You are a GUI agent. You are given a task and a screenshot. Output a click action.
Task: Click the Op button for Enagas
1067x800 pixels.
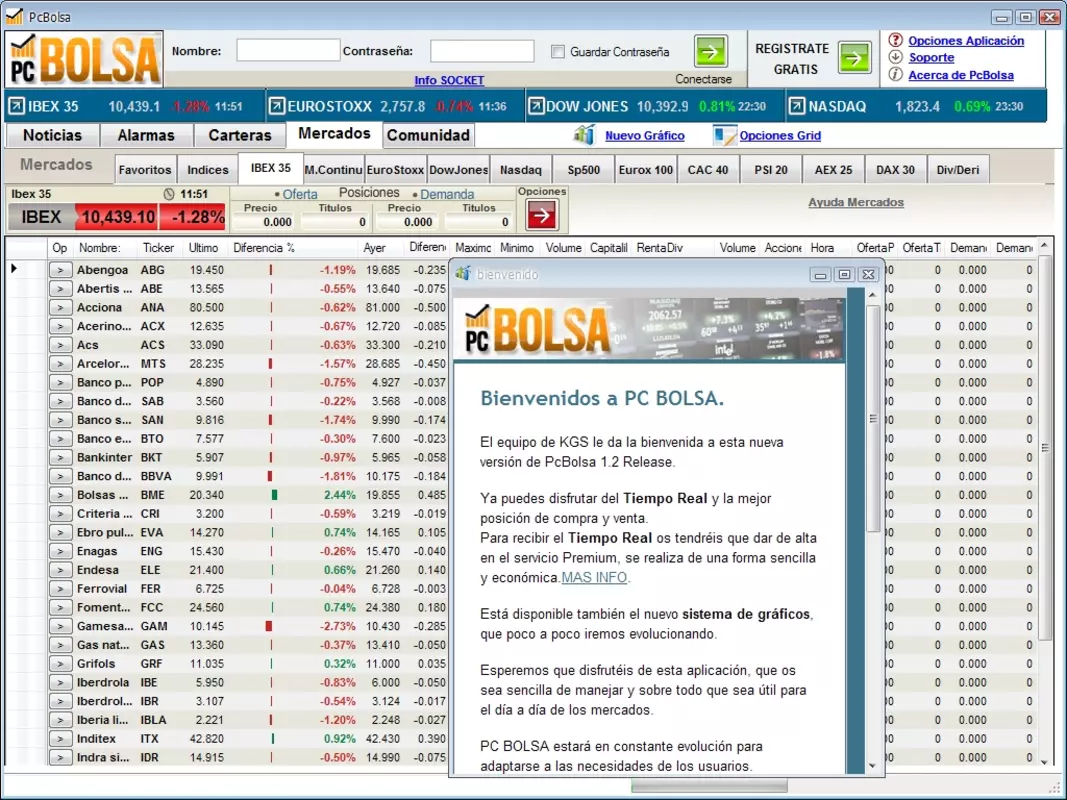click(60, 552)
